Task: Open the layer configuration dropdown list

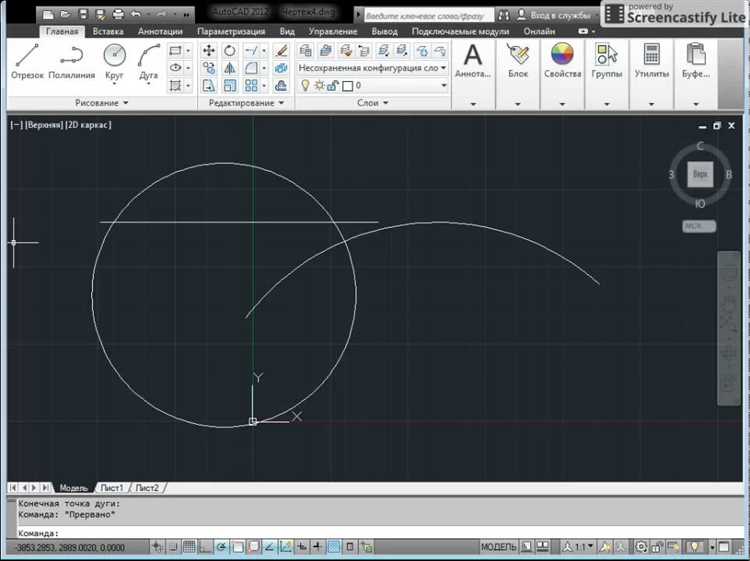Action: (x=443, y=68)
